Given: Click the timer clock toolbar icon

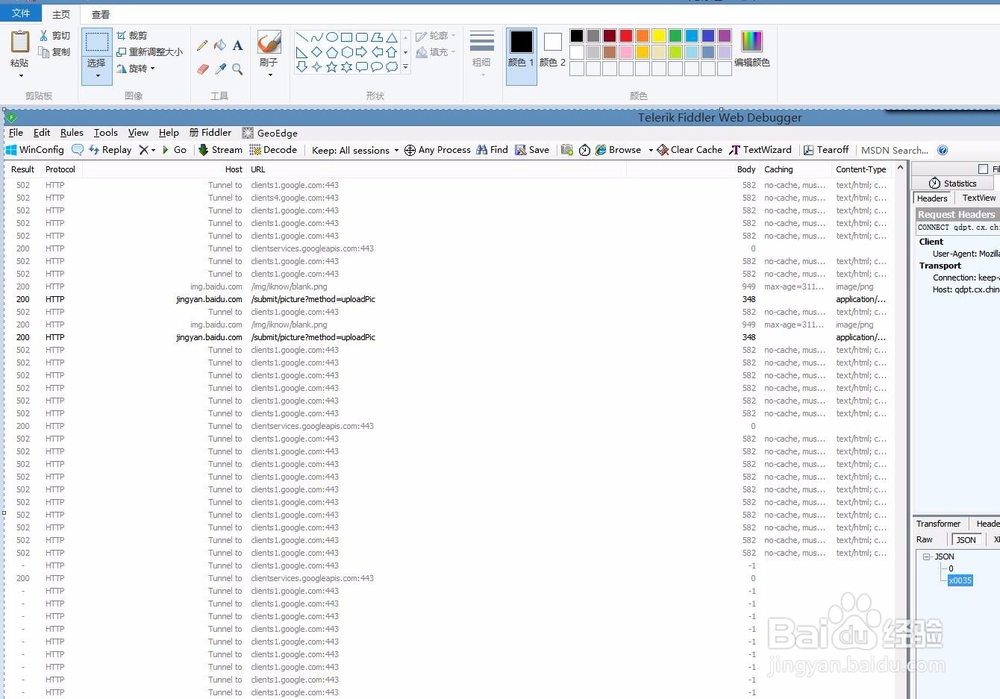Looking at the screenshot, I should coord(584,151).
